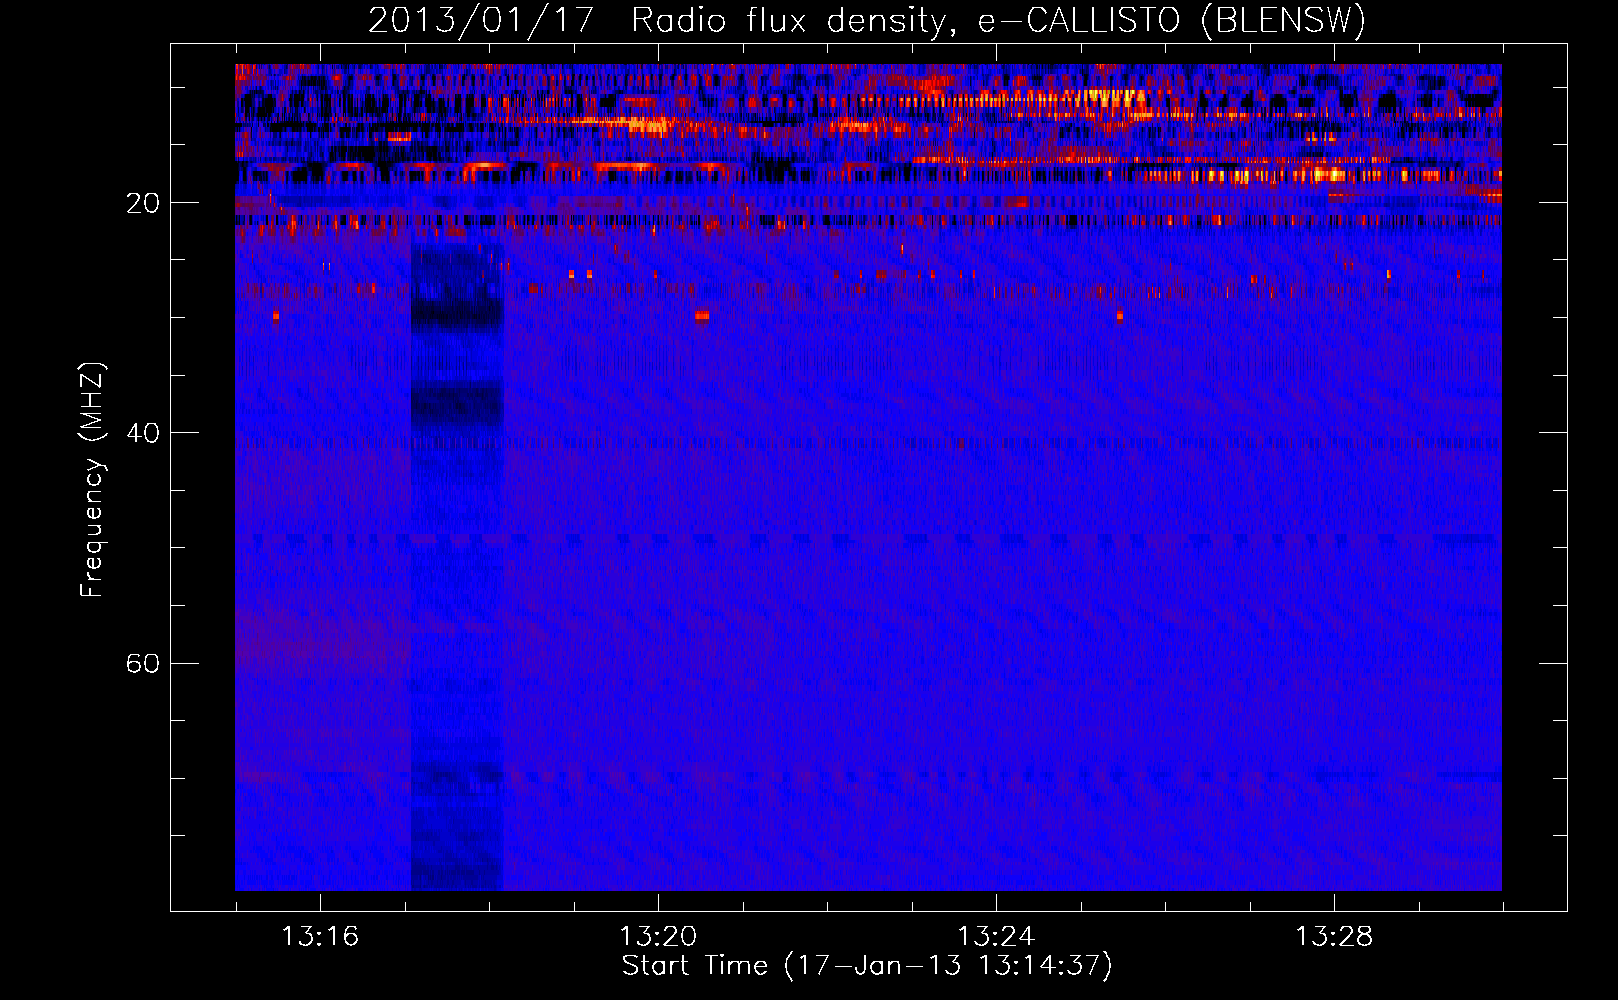Viewport: 1618px width, 1000px height.
Task: Click the 13:28 time axis label
Action: (1334, 936)
